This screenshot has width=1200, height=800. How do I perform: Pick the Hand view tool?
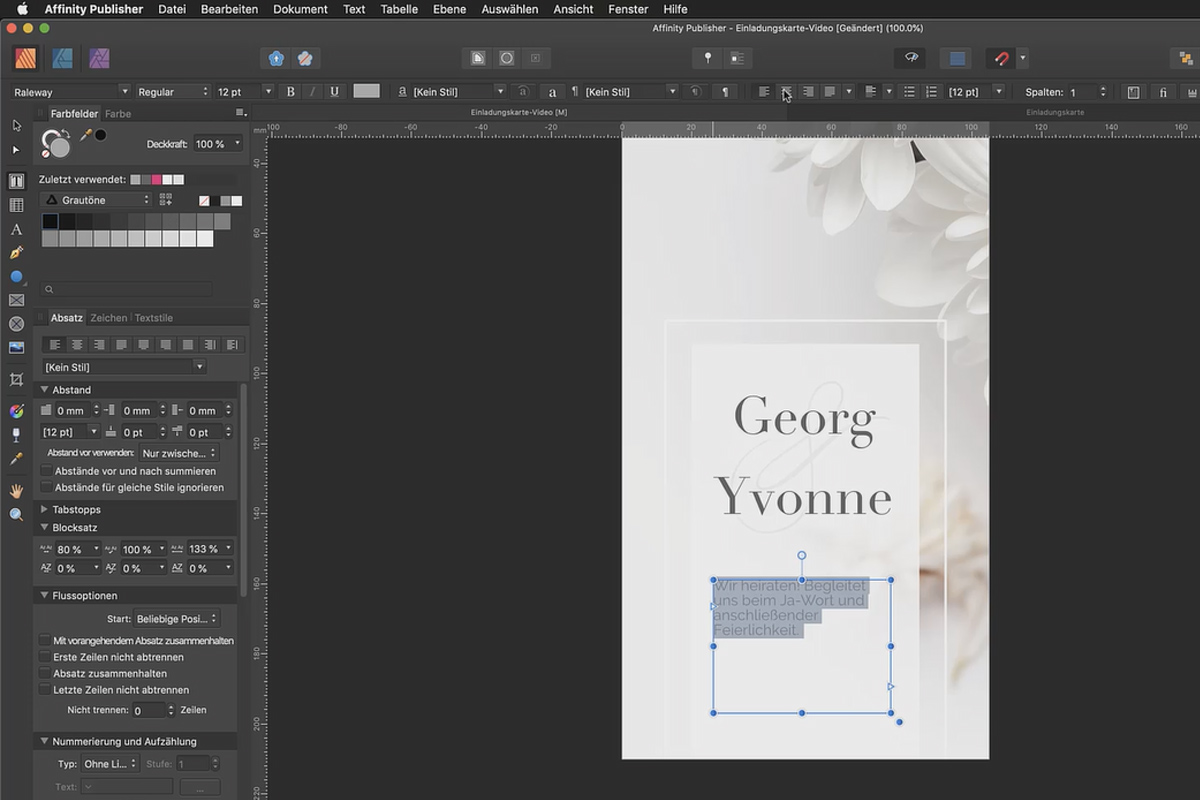16,491
